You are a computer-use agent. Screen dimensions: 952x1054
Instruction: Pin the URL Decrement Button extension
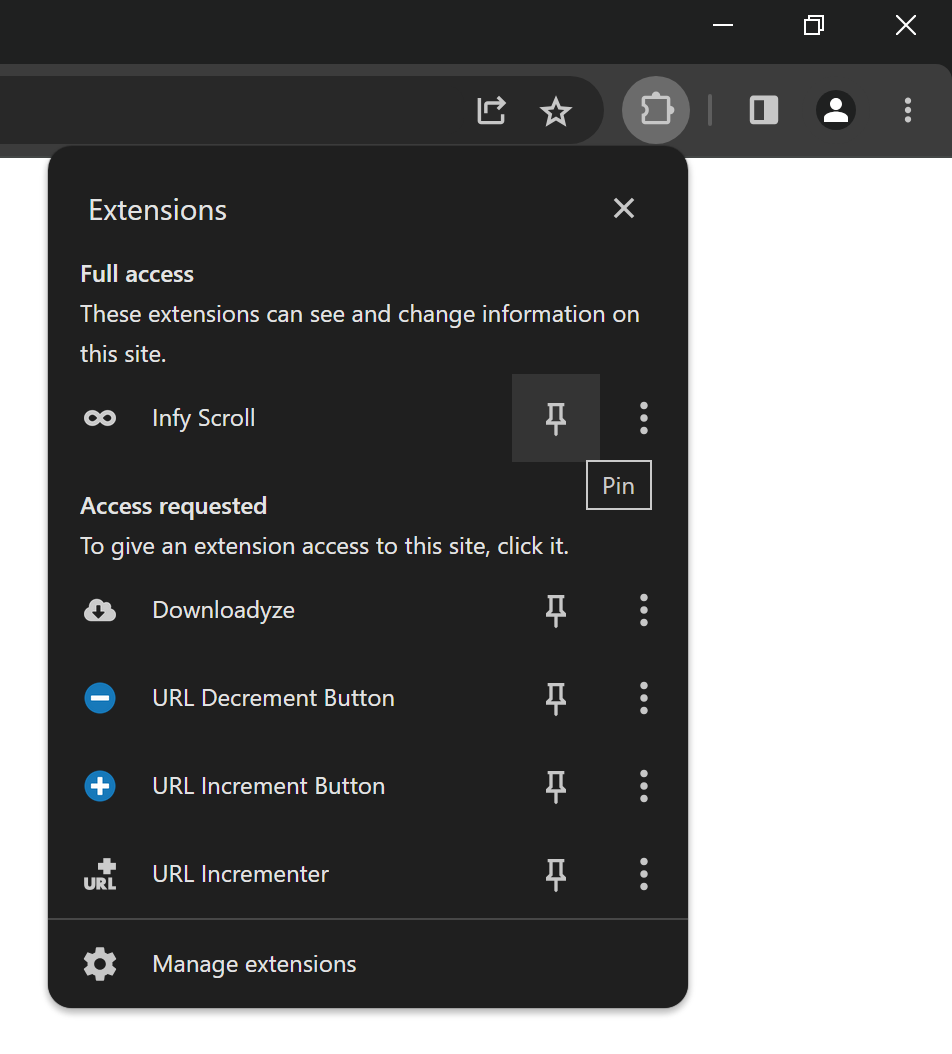click(x=555, y=698)
